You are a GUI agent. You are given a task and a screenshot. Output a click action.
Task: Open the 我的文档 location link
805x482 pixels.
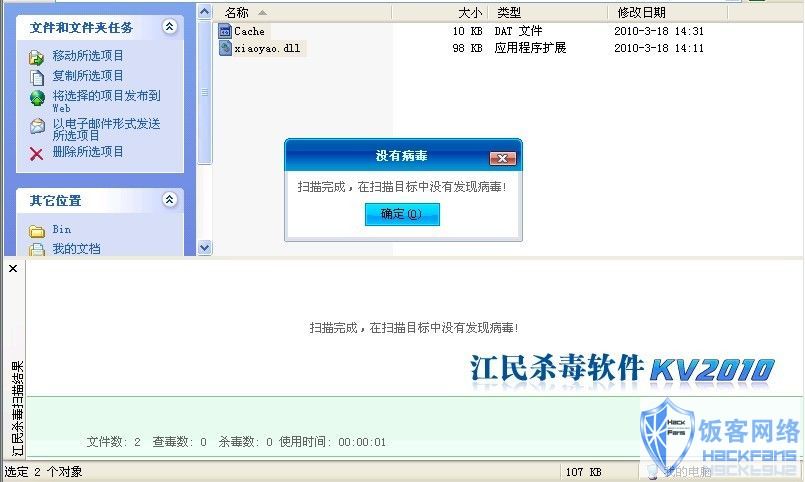[x=76, y=249]
